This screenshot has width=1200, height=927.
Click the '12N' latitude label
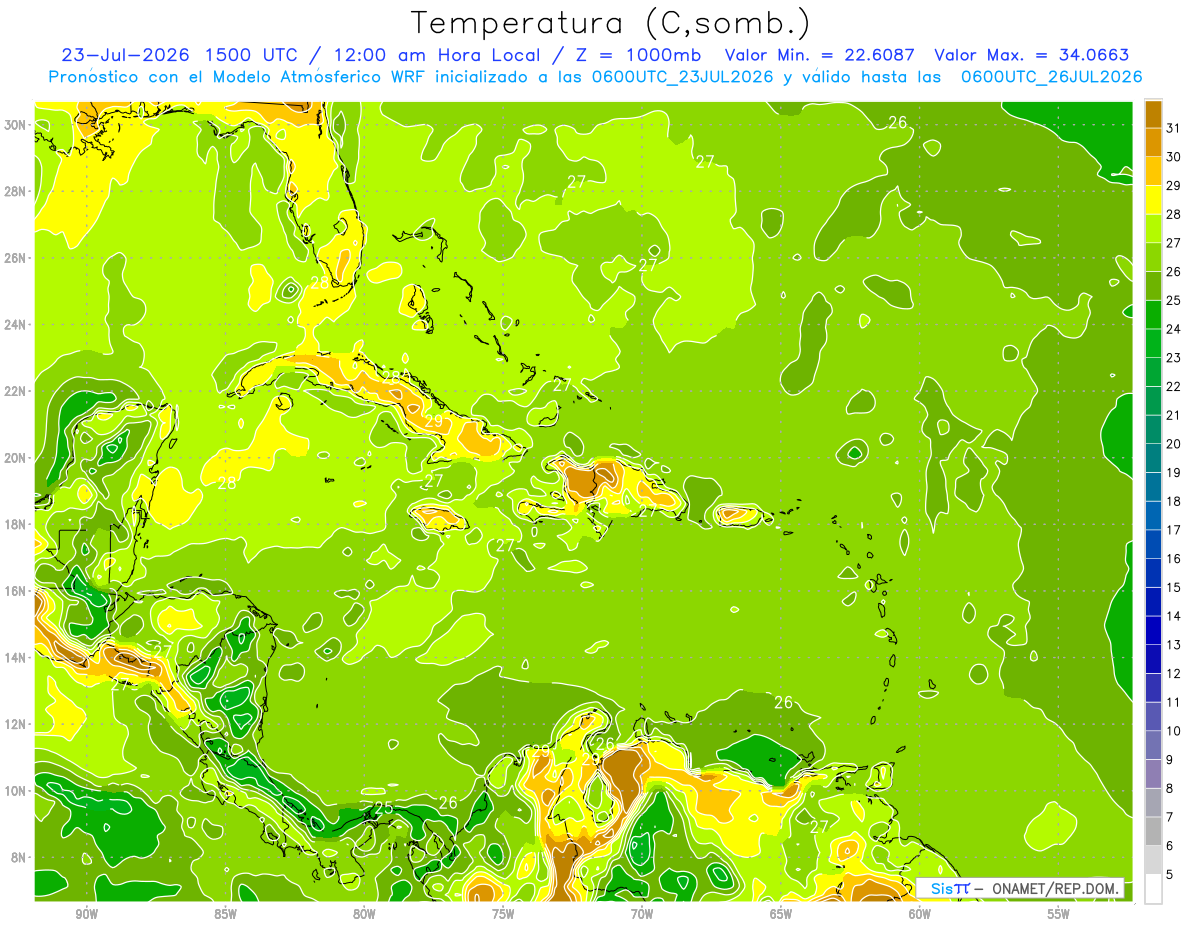[x=17, y=724]
